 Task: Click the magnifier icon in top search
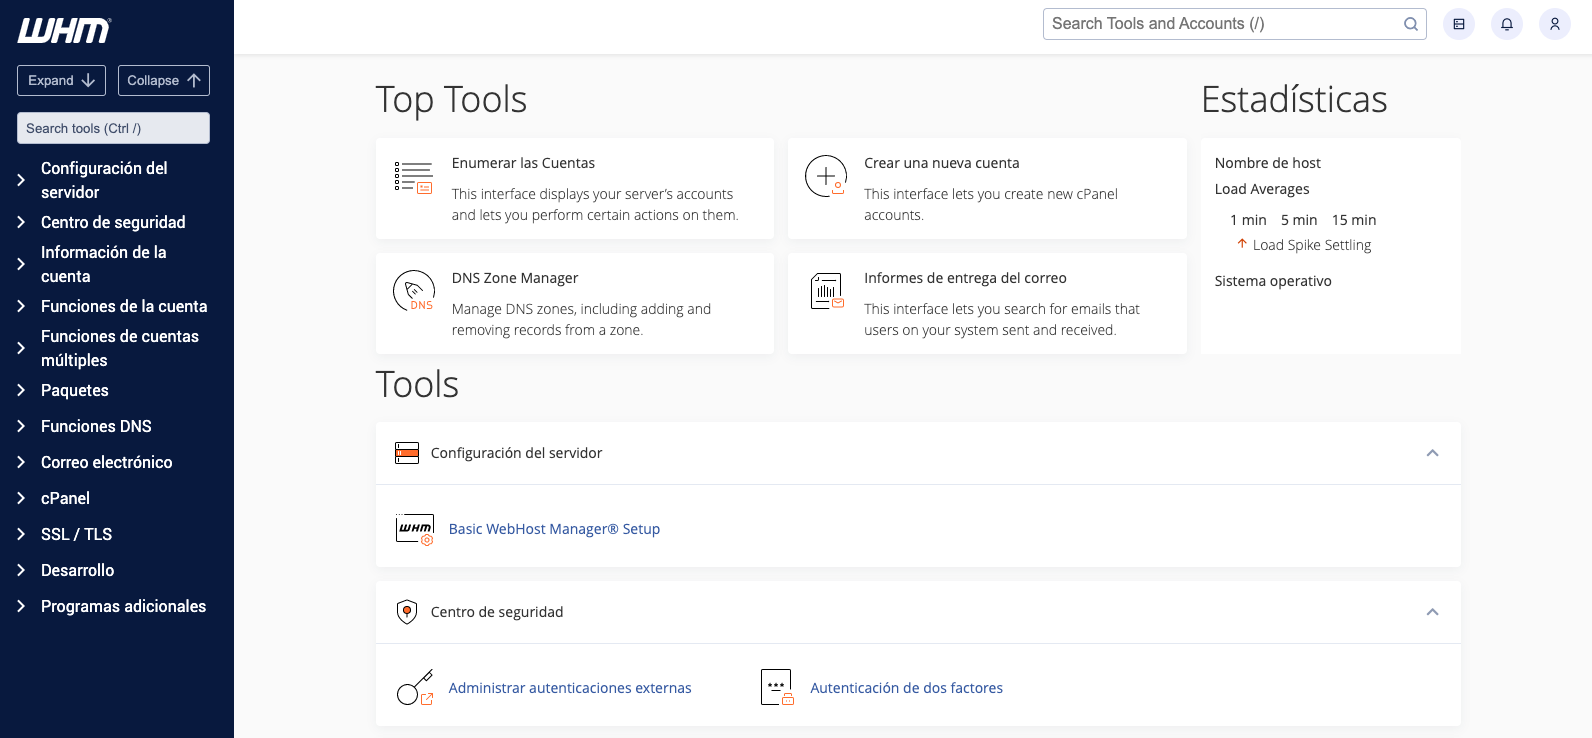1411,24
